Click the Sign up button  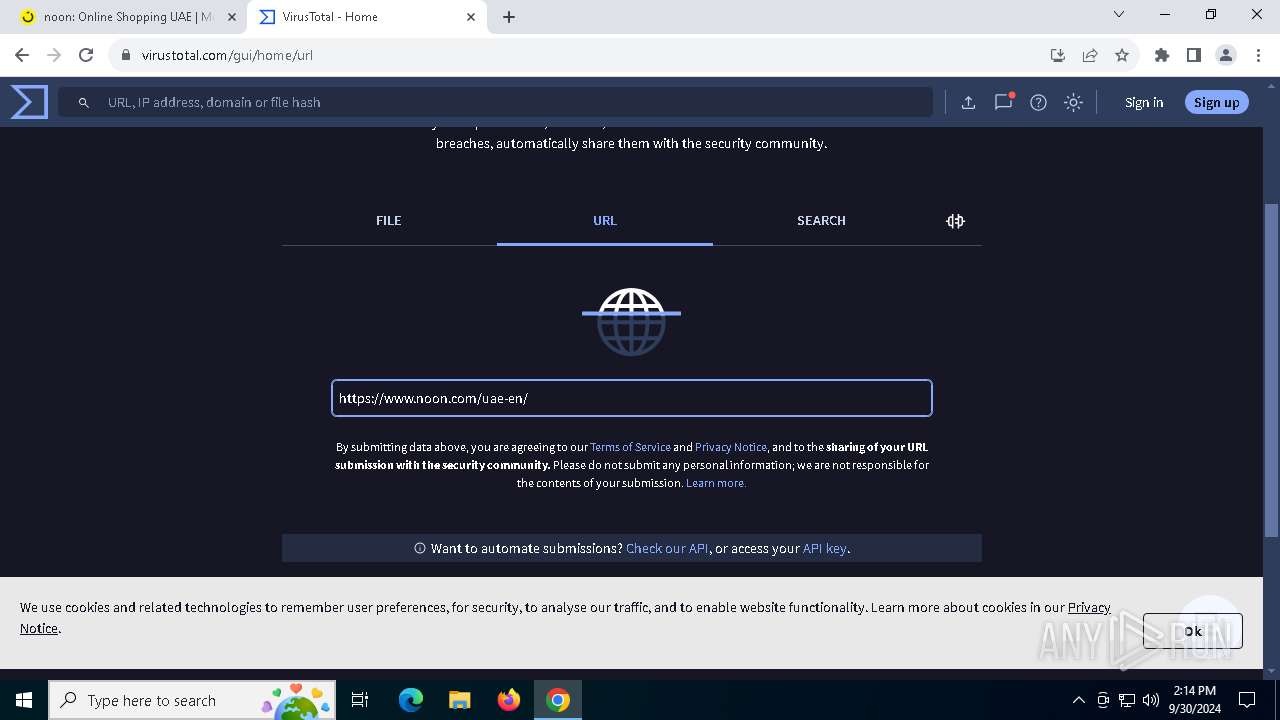coord(1216,102)
